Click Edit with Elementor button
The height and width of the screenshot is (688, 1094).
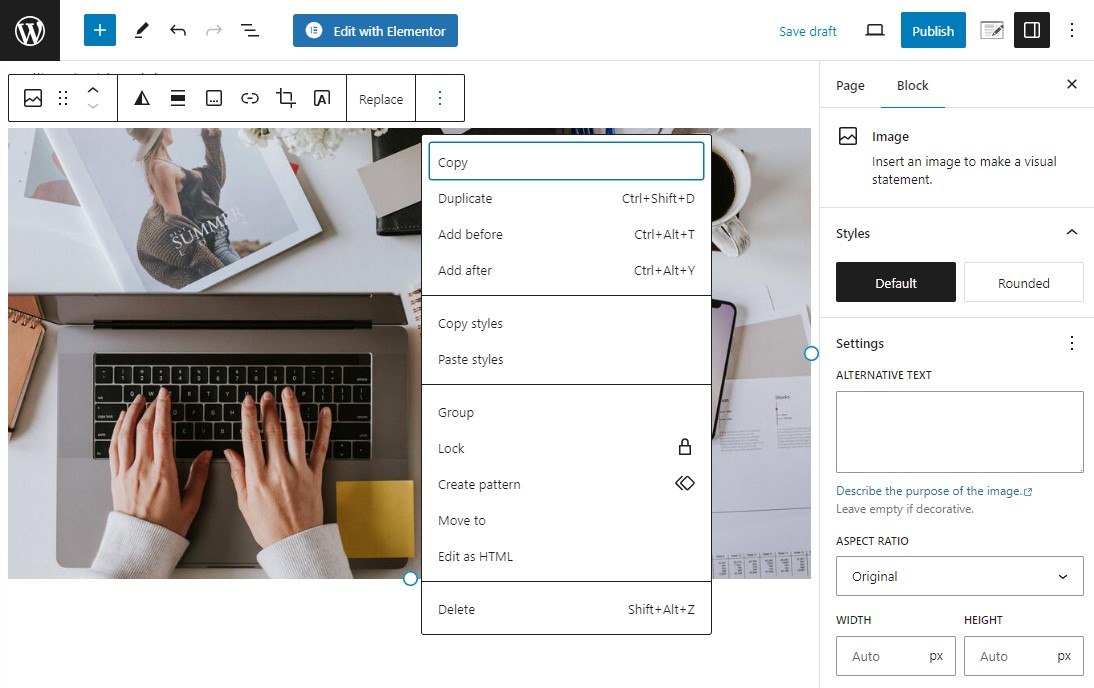click(375, 31)
